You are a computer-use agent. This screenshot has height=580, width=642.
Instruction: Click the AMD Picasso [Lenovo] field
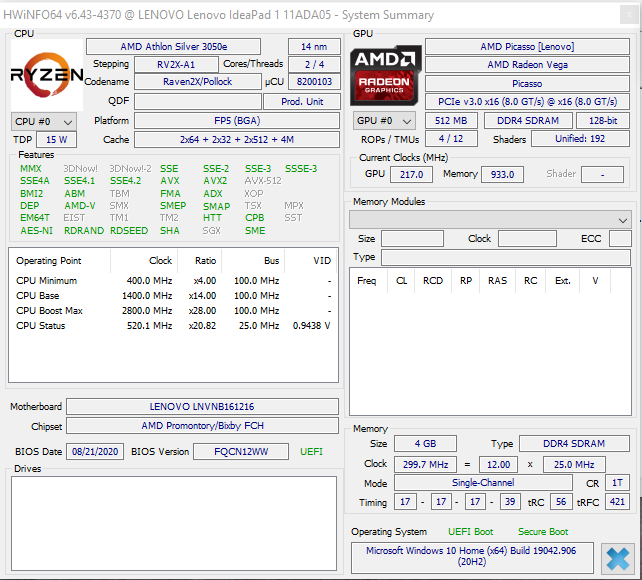[527, 47]
